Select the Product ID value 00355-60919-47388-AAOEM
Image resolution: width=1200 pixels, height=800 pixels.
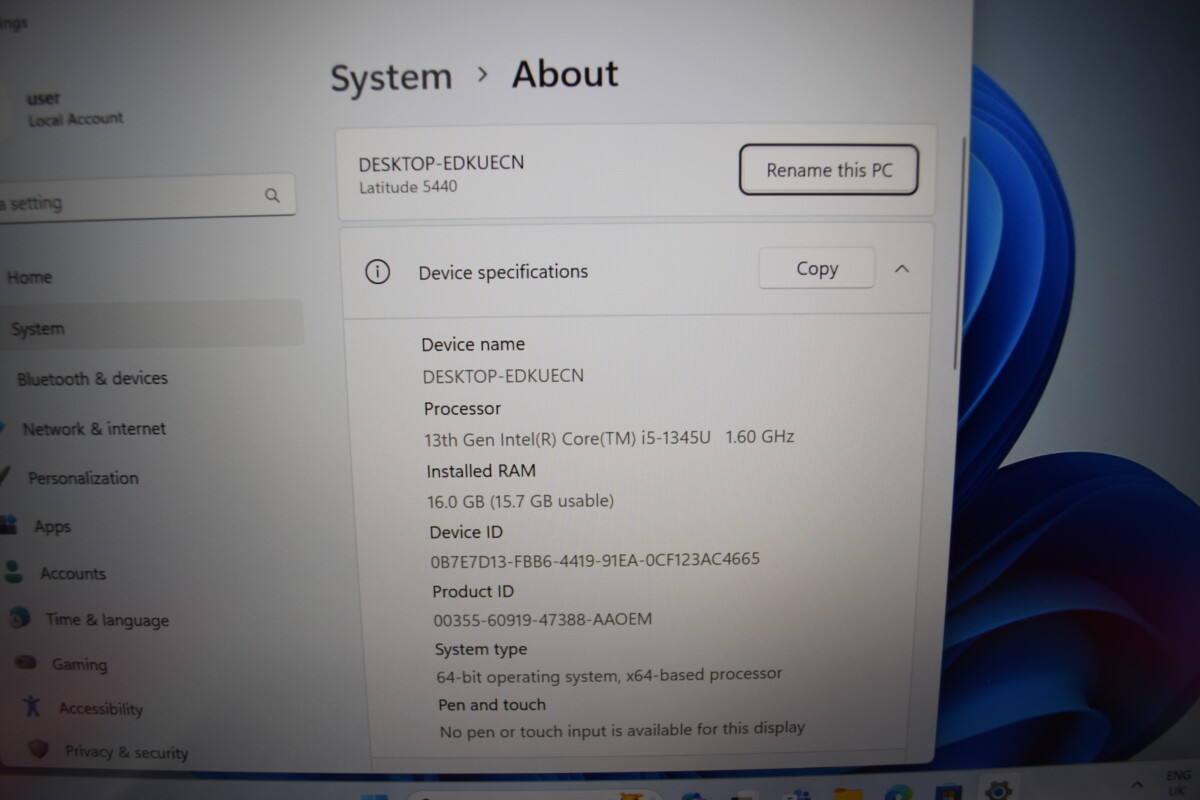point(542,619)
